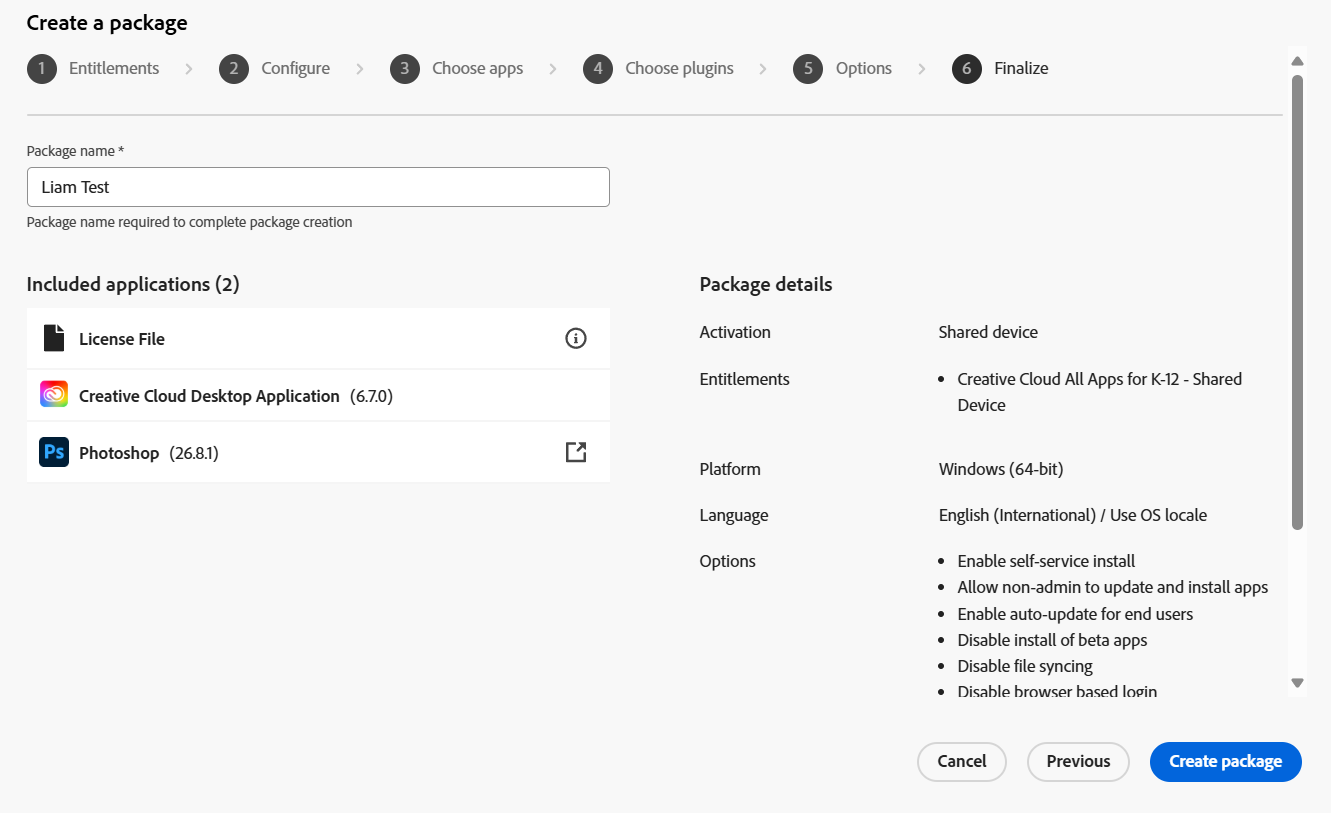Click the Shared device activation value

point(988,332)
